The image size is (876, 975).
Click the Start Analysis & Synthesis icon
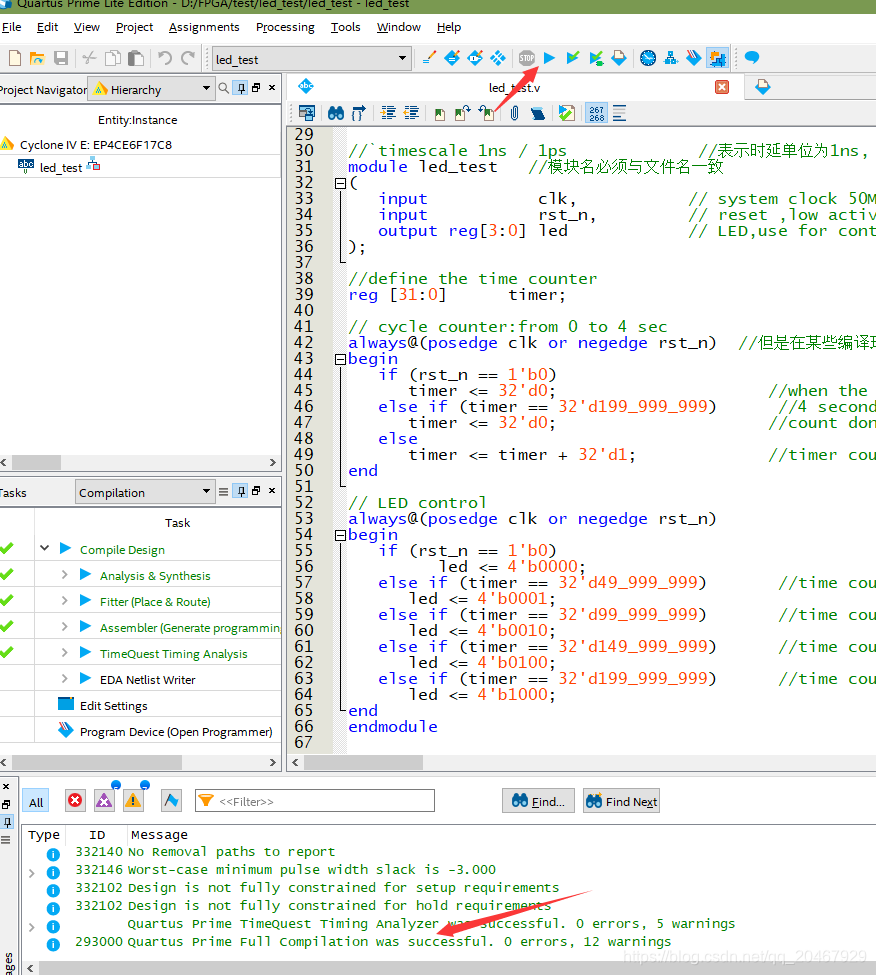pos(573,58)
